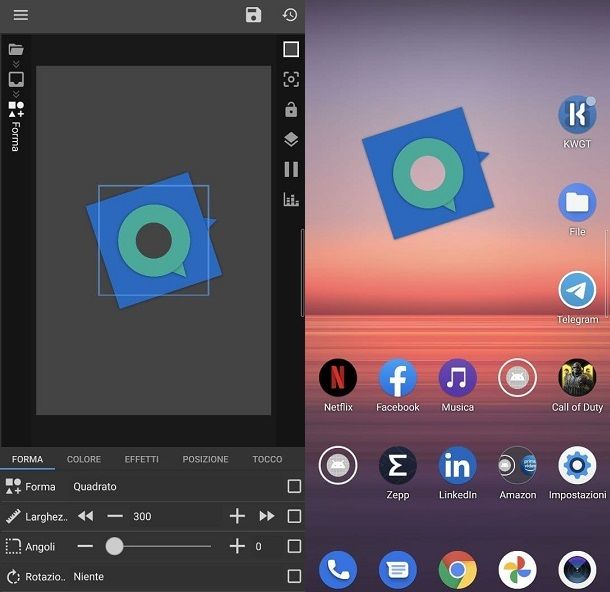Open the layers icon in editor sidebar
Image resolution: width=610 pixels, height=592 pixels.
(291, 139)
